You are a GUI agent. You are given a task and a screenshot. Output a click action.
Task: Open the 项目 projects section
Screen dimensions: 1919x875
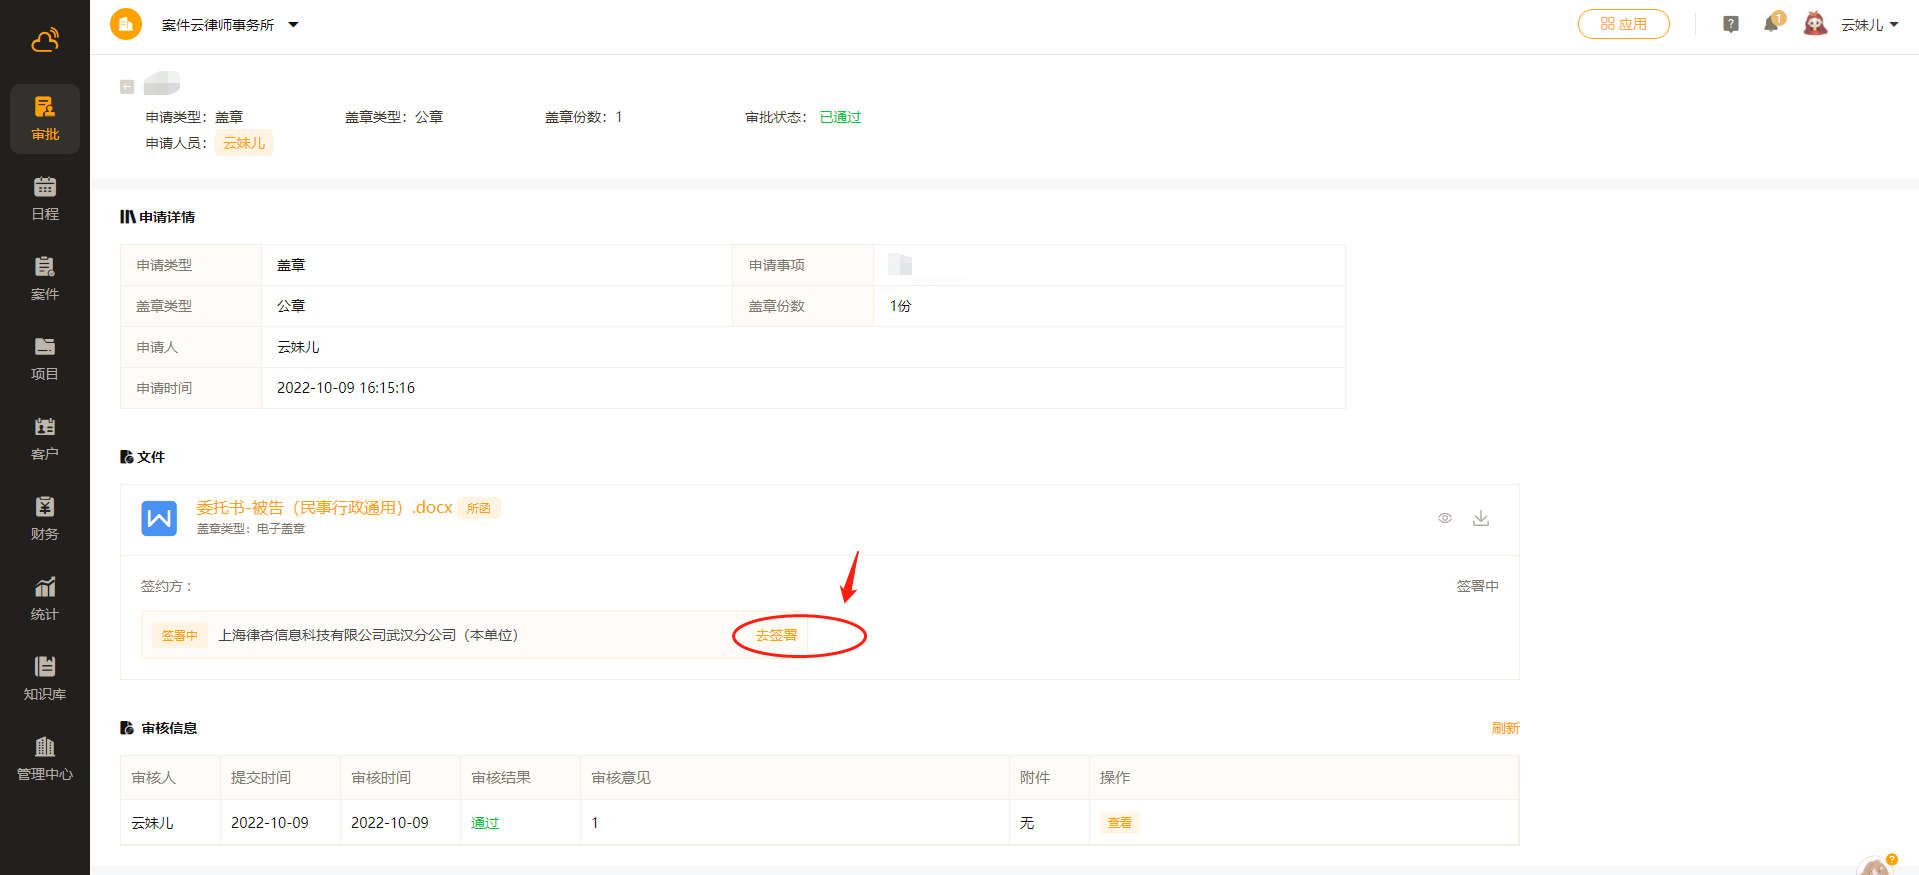45,359
